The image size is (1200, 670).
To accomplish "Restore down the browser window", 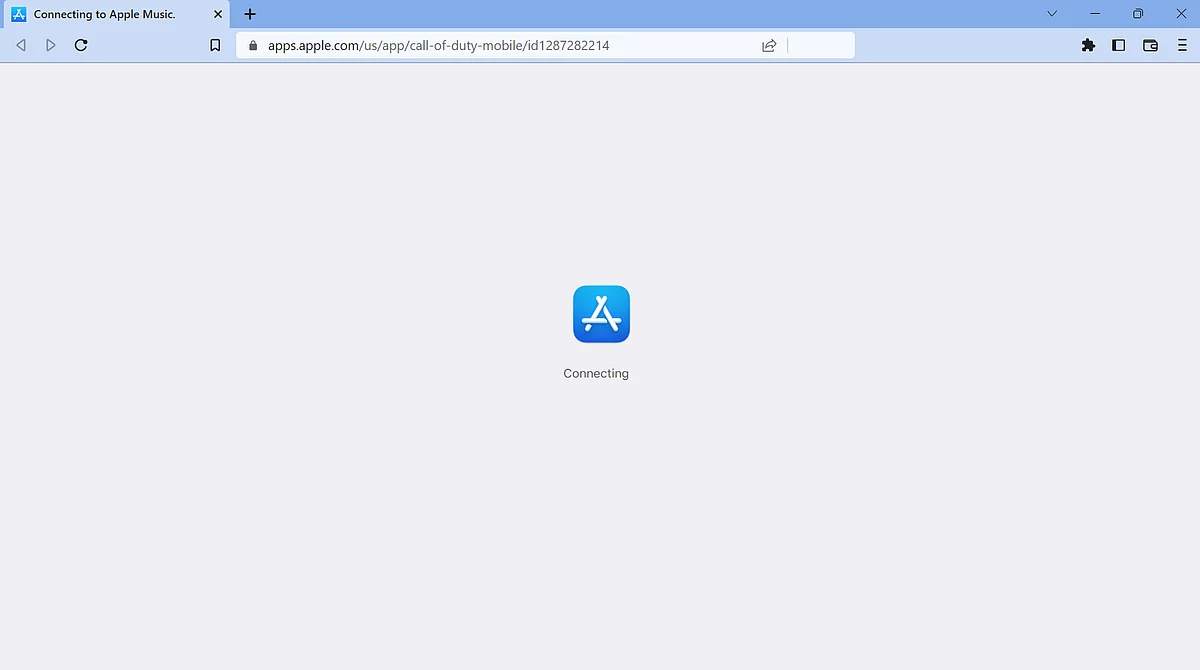I will point(1137,14).
